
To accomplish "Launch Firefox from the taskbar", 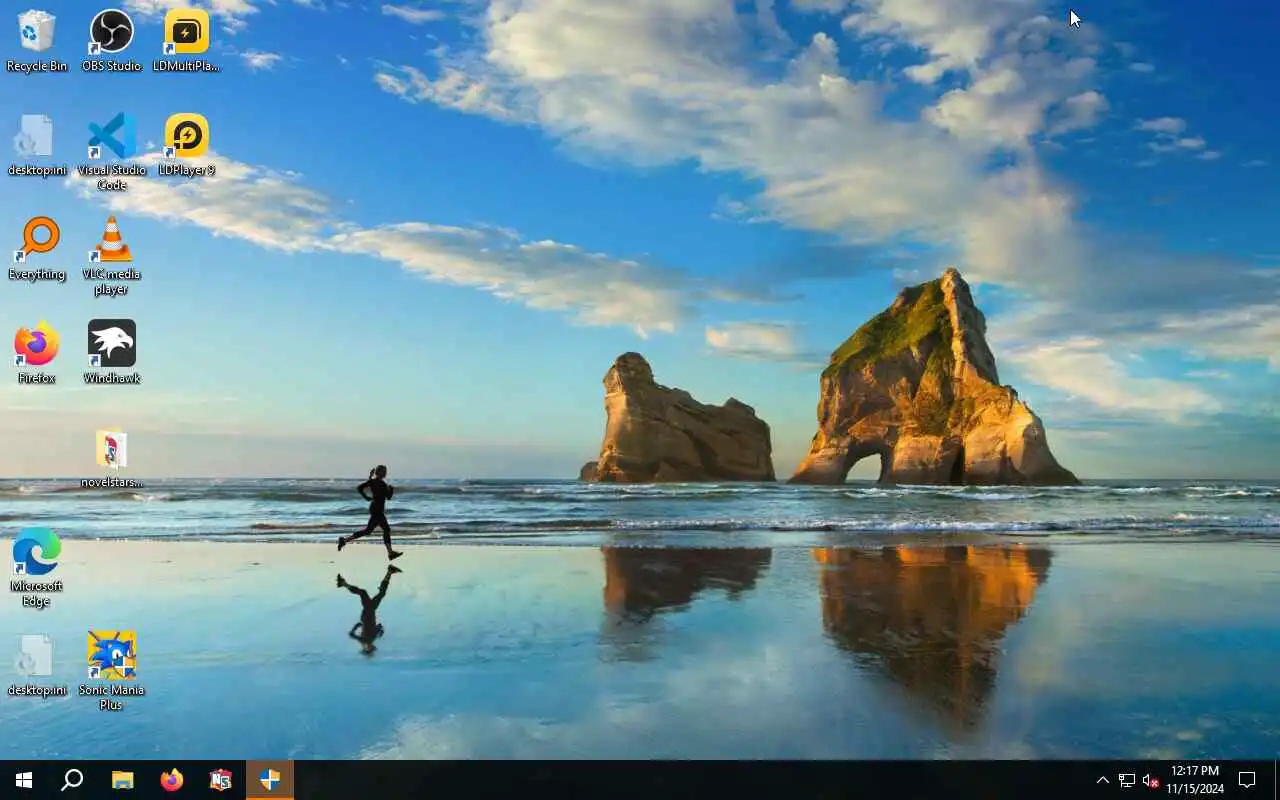I will coord(172,780).
